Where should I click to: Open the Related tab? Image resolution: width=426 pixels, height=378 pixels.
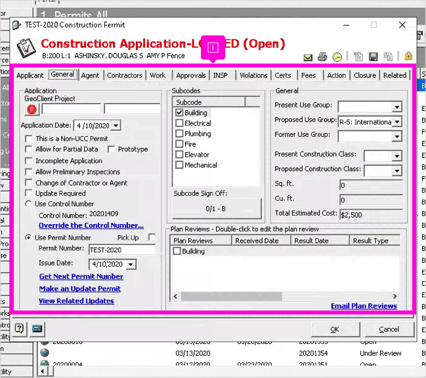pyautogui.click(x=395, y=75)
